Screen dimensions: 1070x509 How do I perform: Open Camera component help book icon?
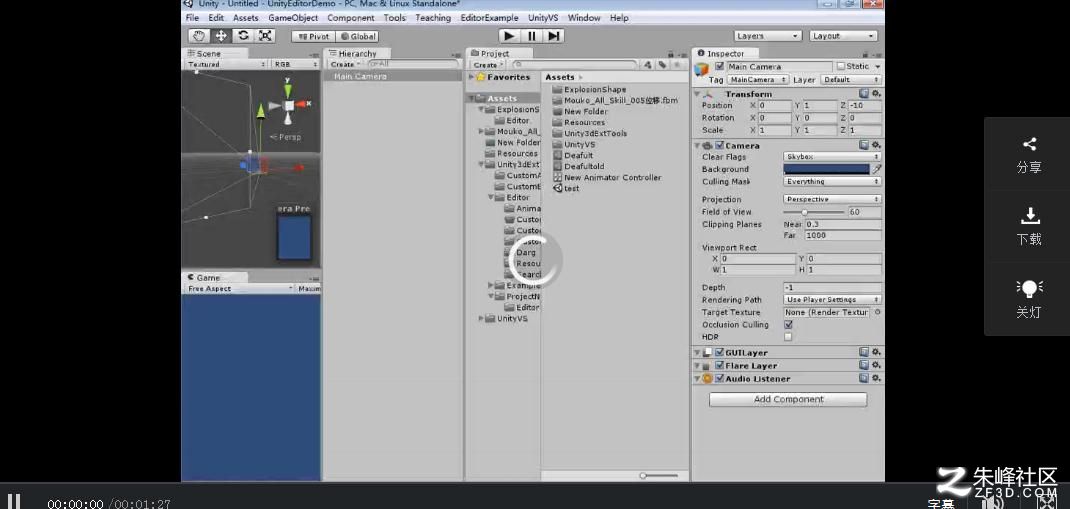coord(864,145)
